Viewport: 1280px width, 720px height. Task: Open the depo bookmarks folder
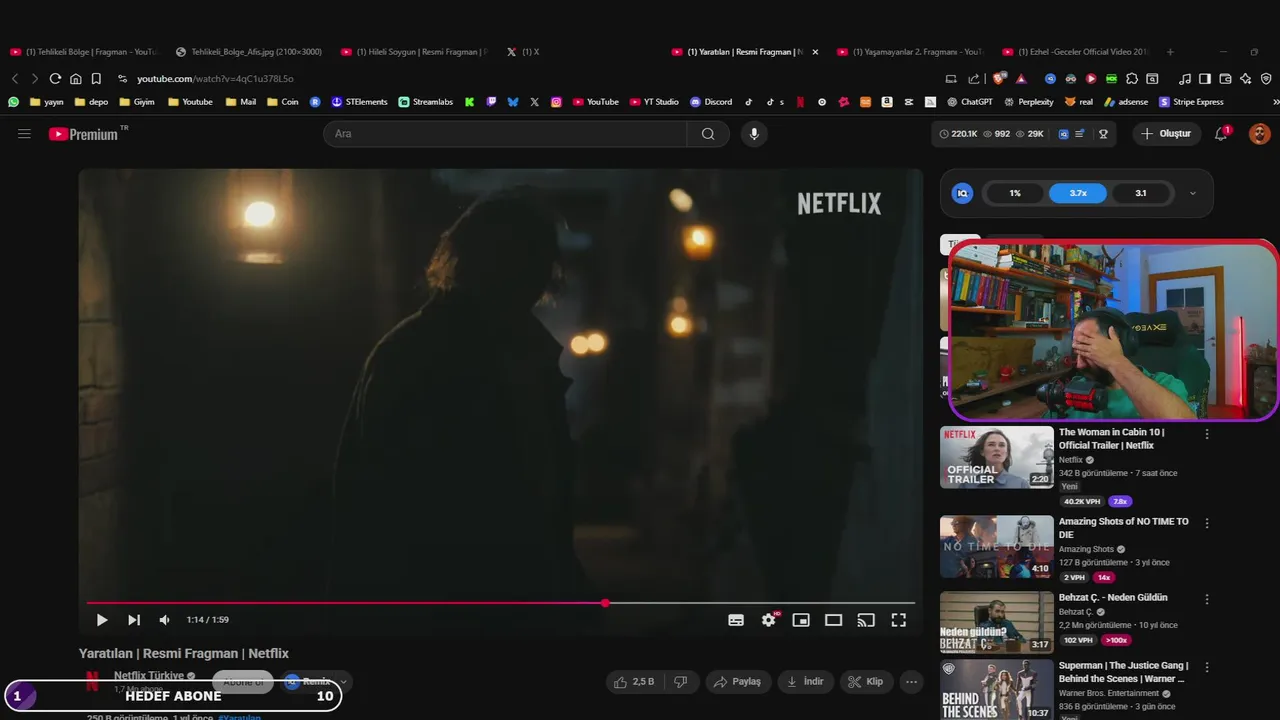coord(92,102)
